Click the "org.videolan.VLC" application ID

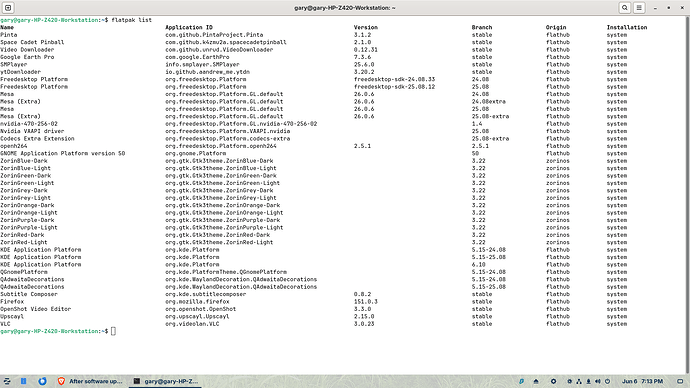click(x=192, y=324)
